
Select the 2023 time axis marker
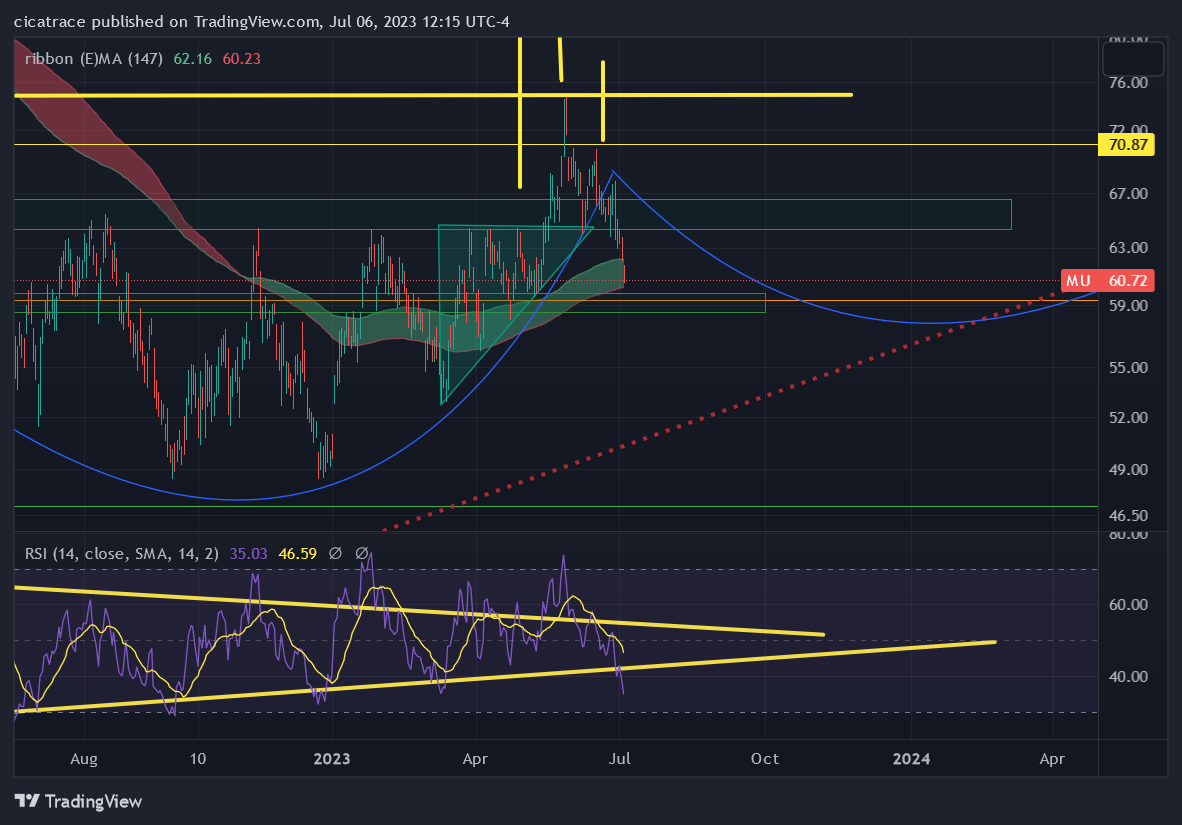(332, 759)
